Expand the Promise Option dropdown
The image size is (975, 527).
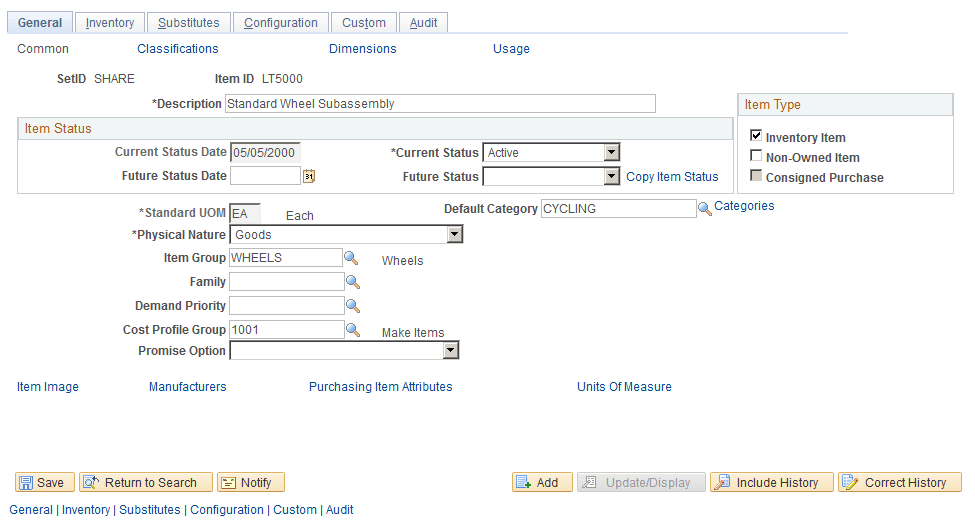pos(344,351)
